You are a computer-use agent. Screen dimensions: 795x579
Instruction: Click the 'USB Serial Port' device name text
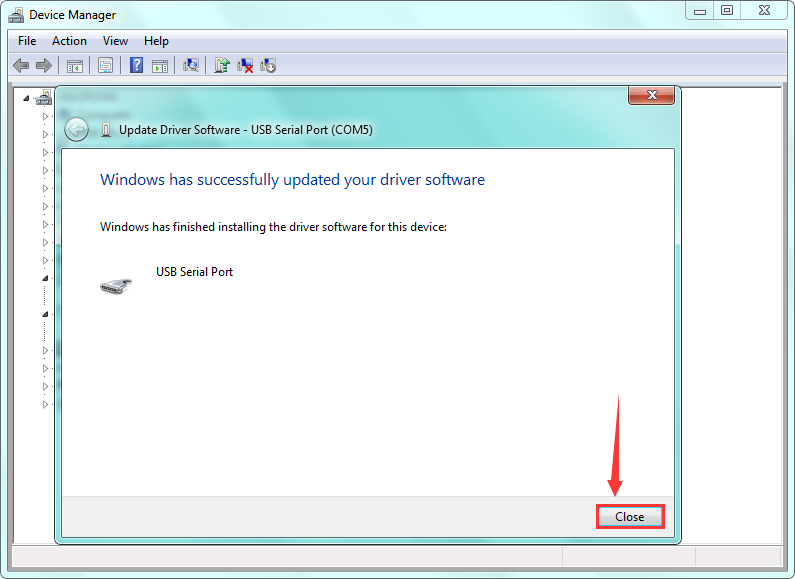tap(194, 272)
